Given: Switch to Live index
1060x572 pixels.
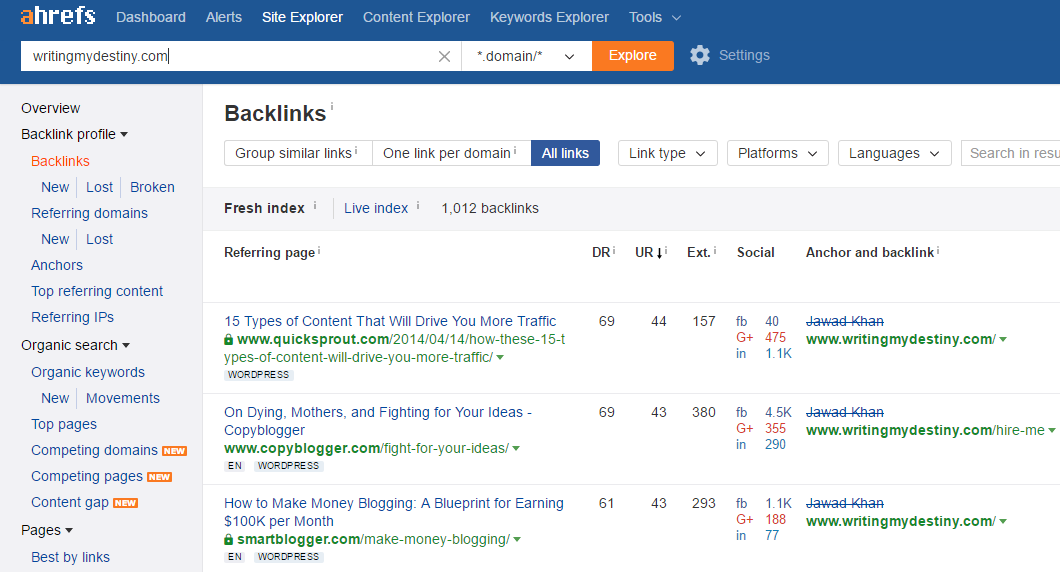Looking at the screenshot, I should tap(376, 208).
